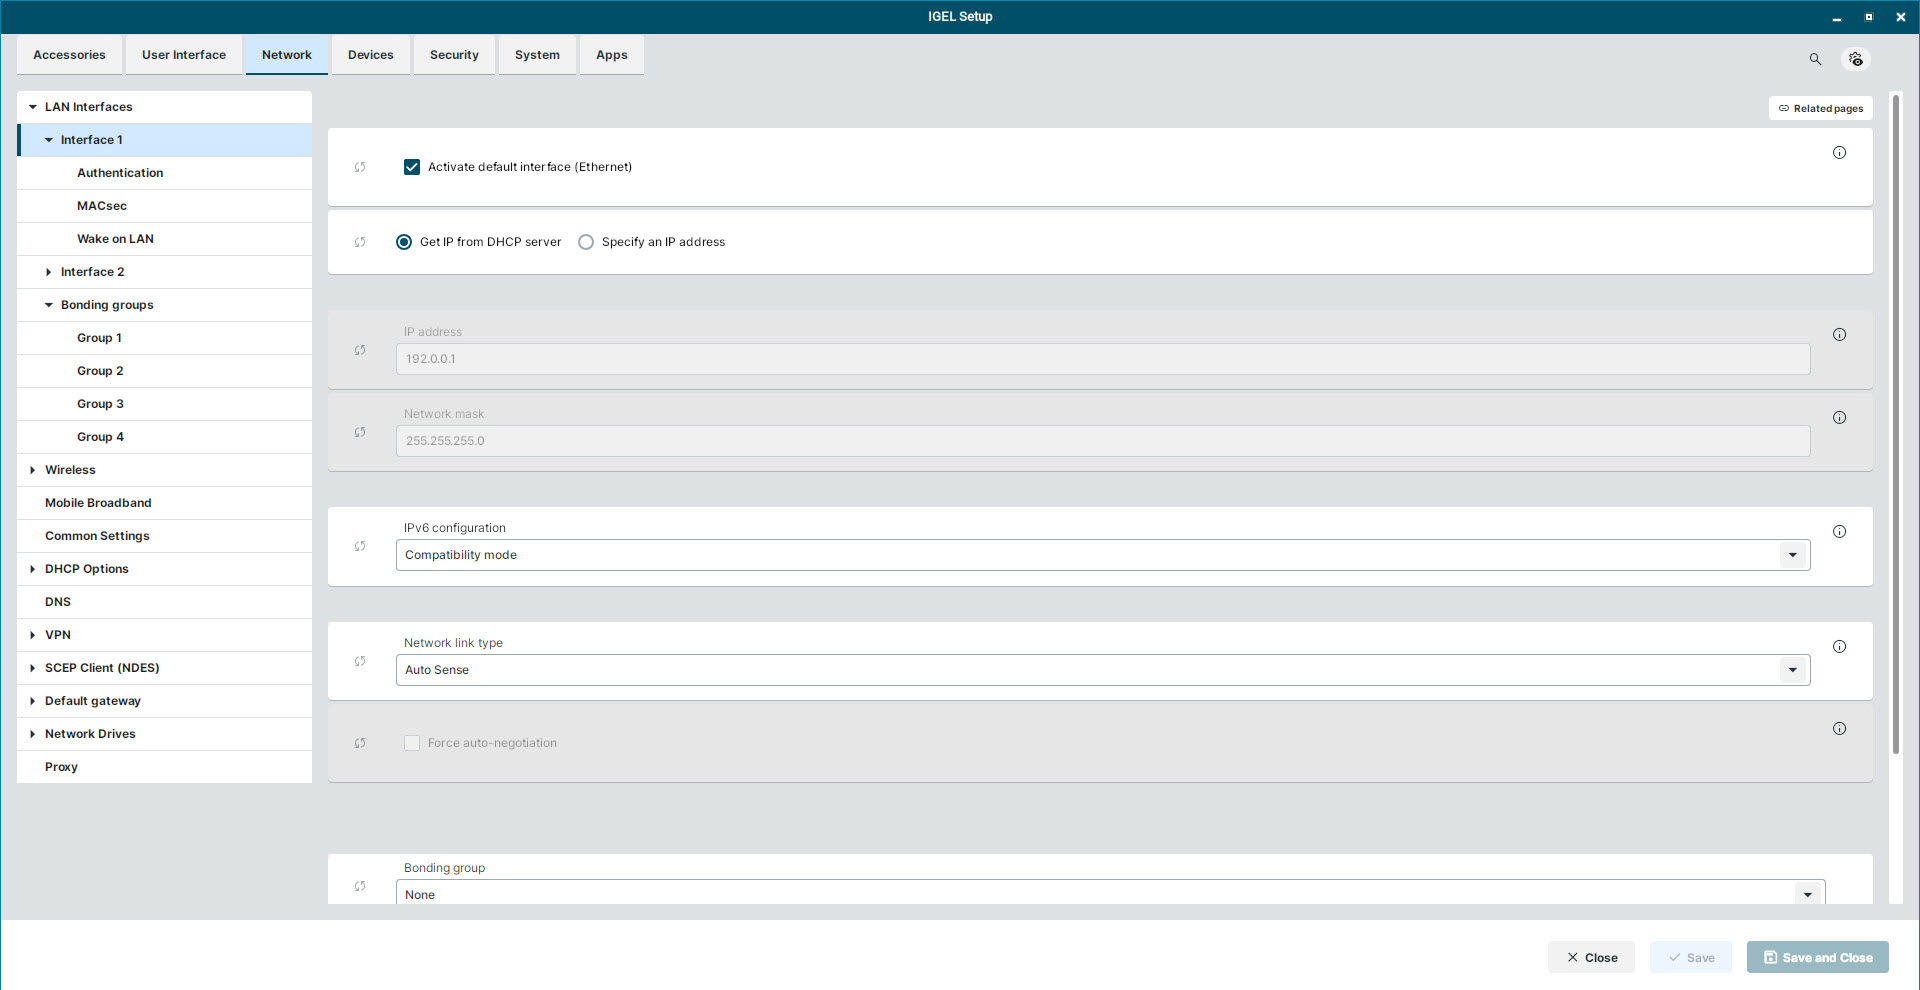
Task: Open Authentication settings page
Action: tap(165, 173)
